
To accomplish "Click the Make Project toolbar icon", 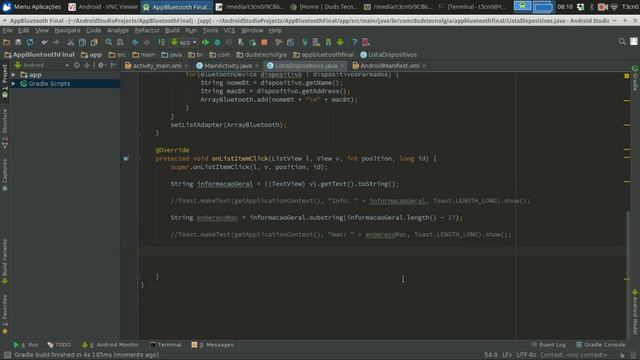I will 162,42.
